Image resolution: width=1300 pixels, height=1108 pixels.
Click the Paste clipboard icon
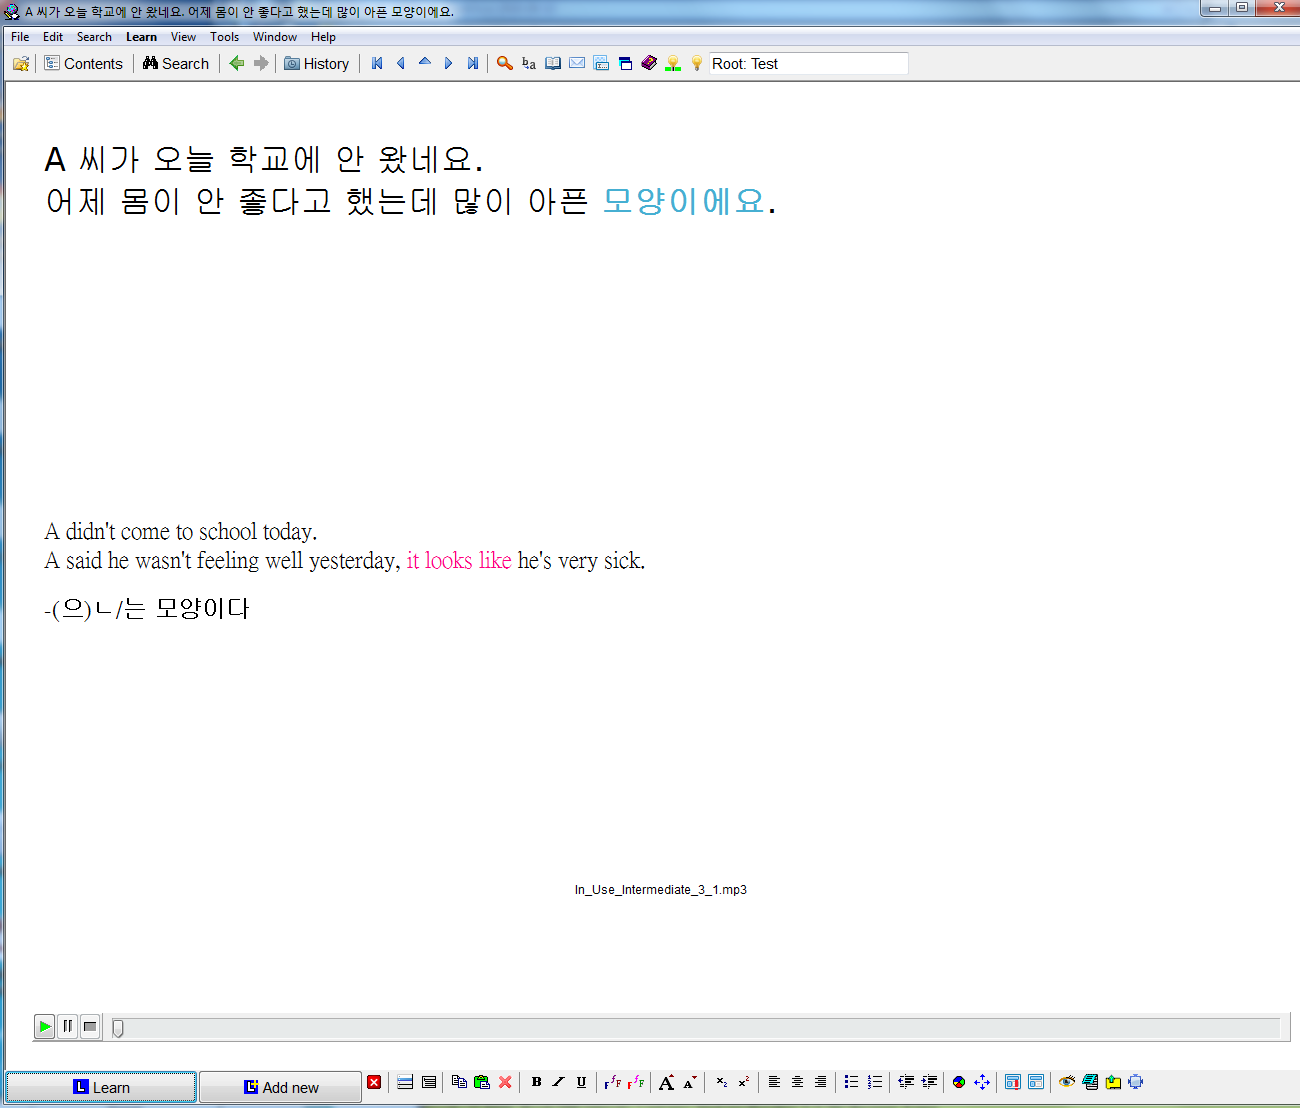482,1082
